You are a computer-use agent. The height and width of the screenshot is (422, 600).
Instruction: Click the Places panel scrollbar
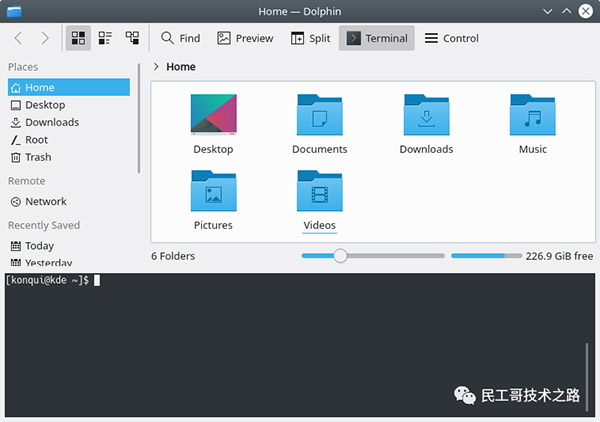(139, 119)
